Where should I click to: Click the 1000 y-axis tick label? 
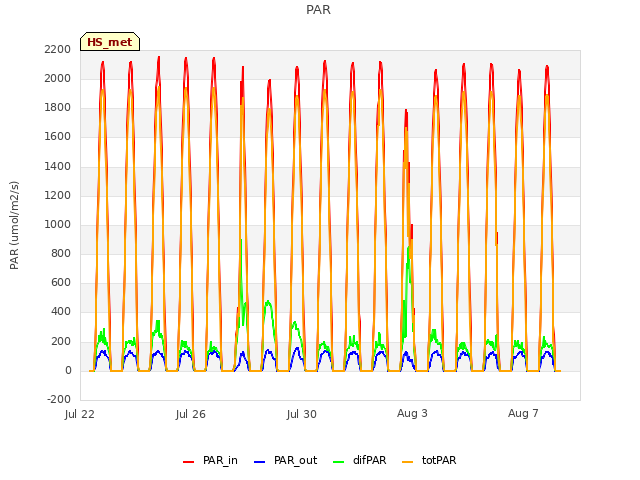58,224
